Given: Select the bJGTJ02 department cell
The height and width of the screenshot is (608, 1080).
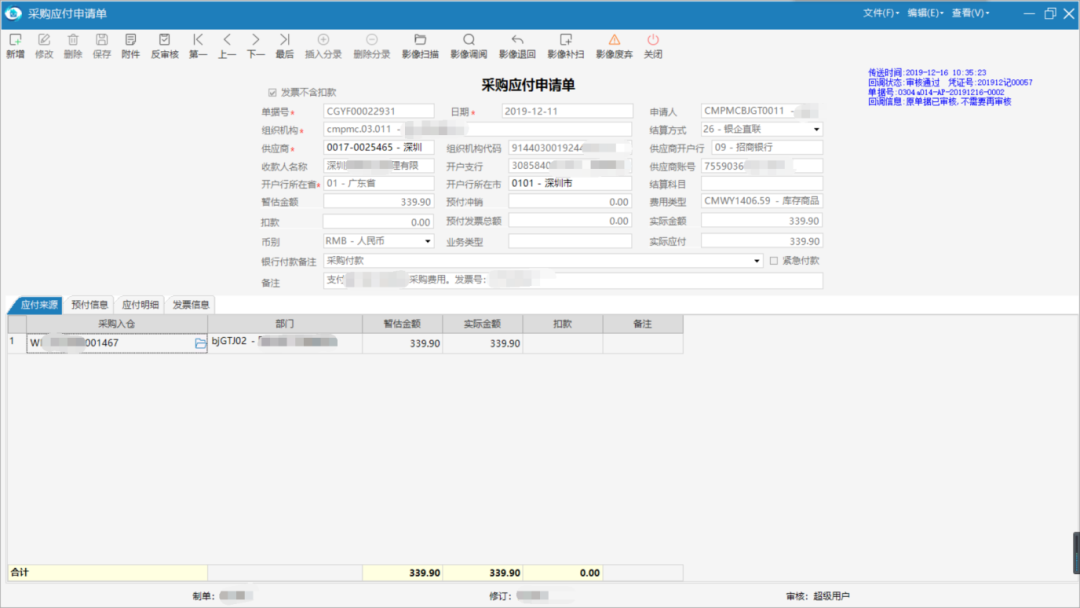Looking at the screenshot, I should point(285,343).
